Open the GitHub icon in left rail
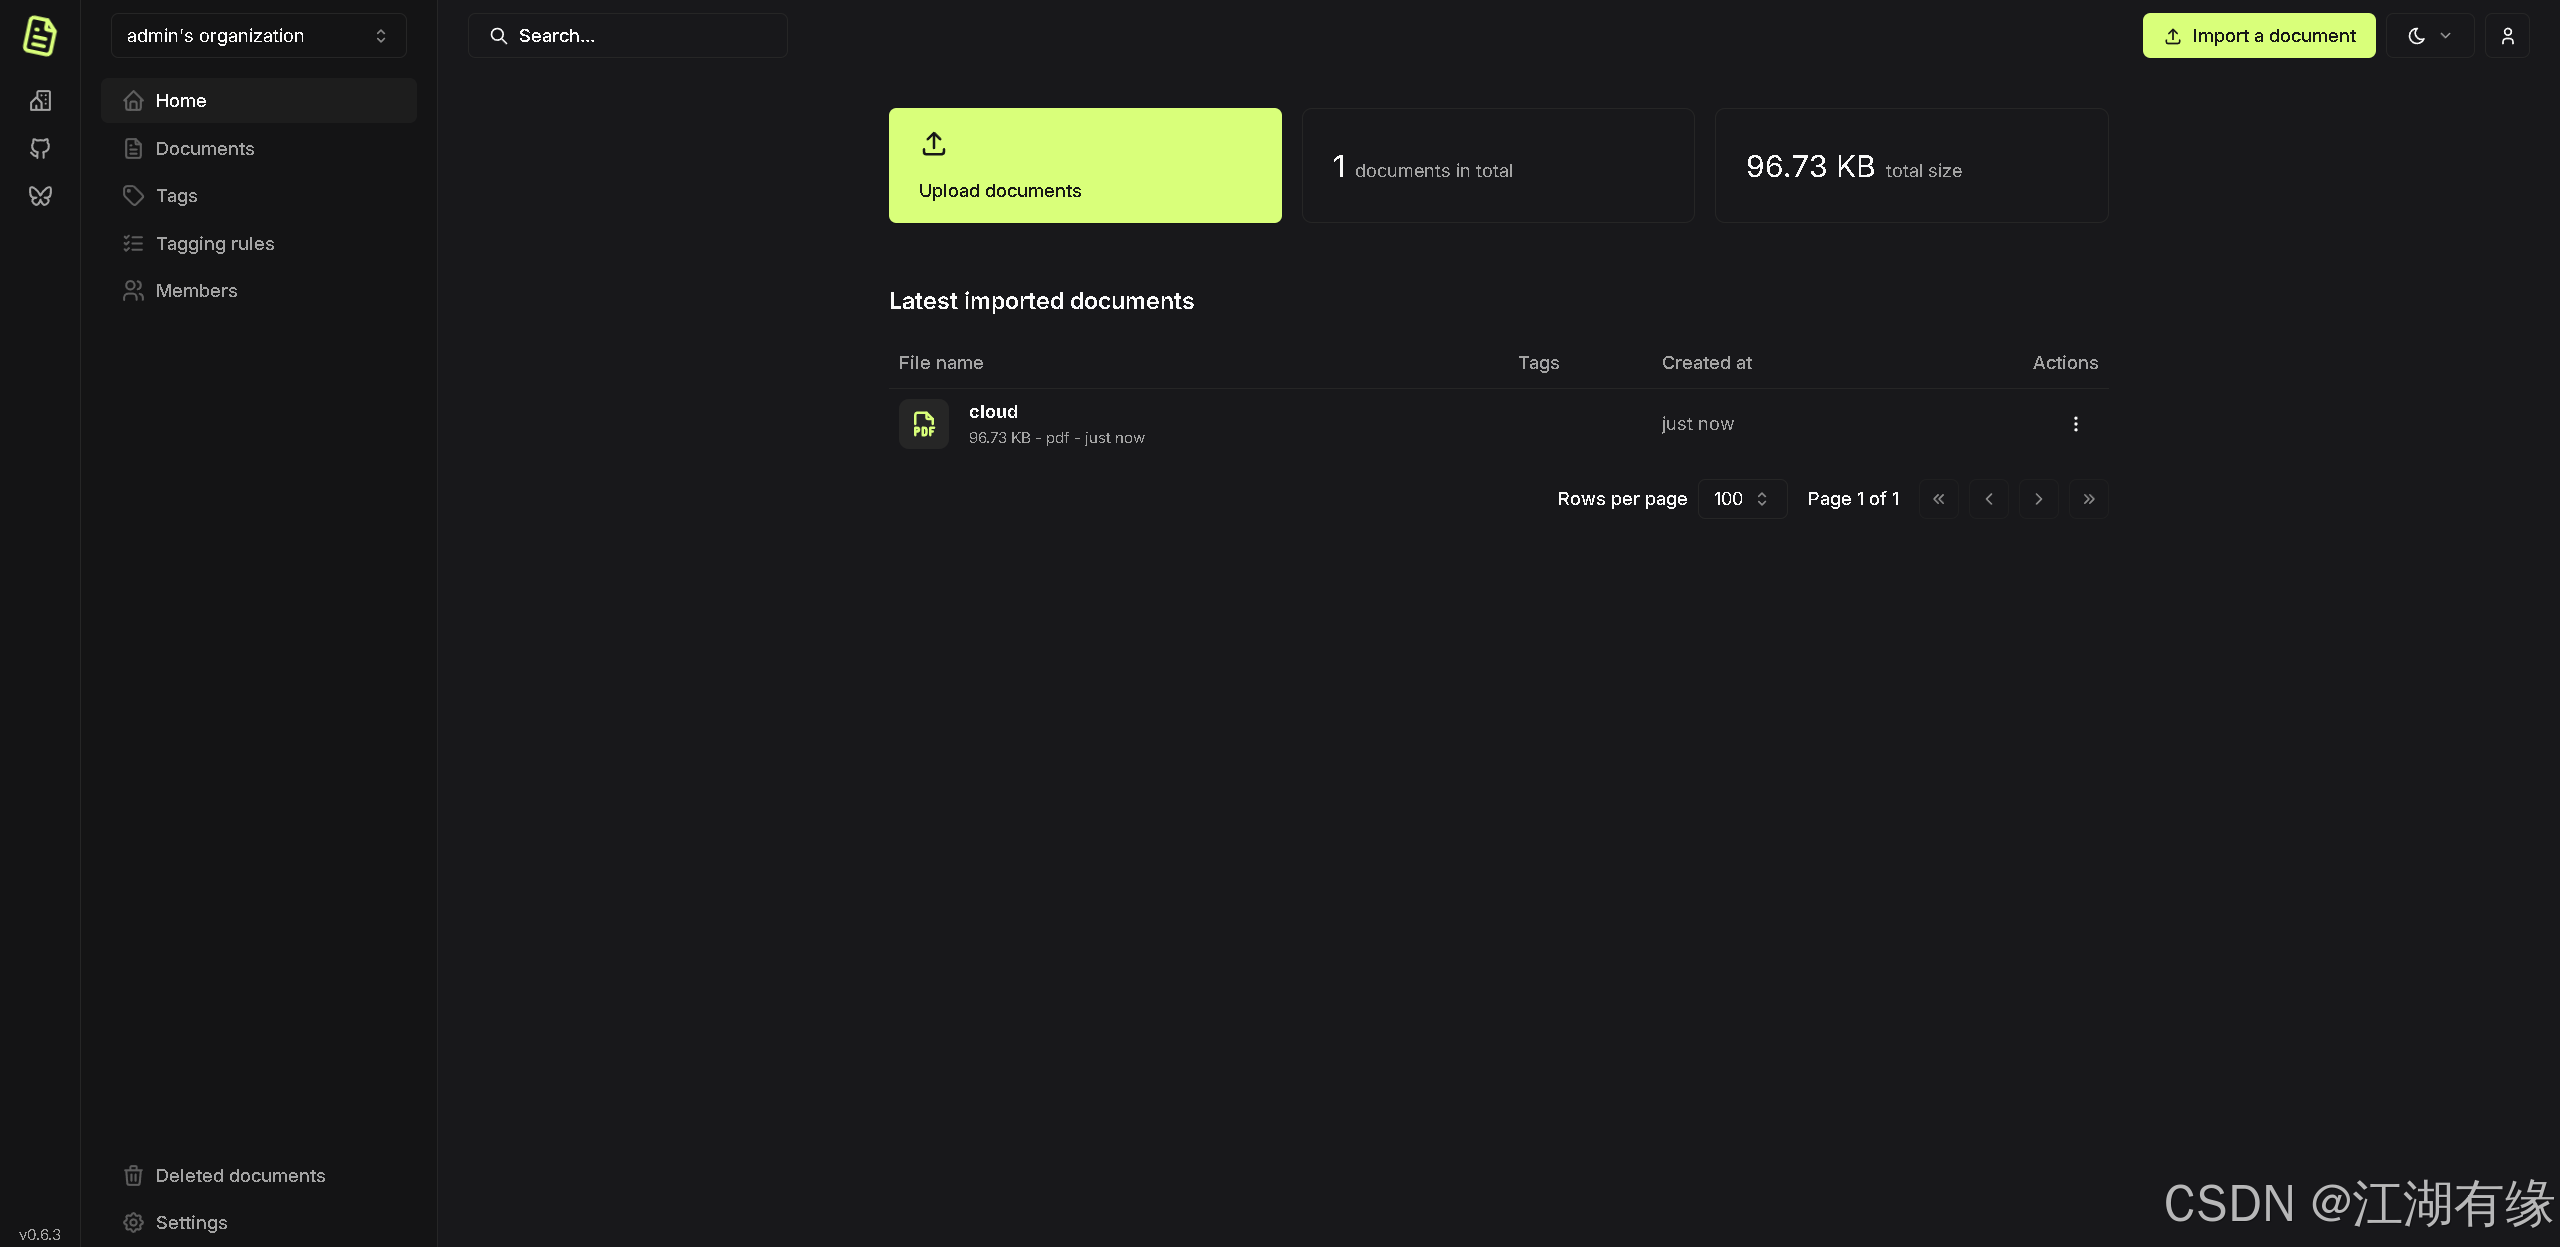The image size is (2560, 1247). (40, 149)
